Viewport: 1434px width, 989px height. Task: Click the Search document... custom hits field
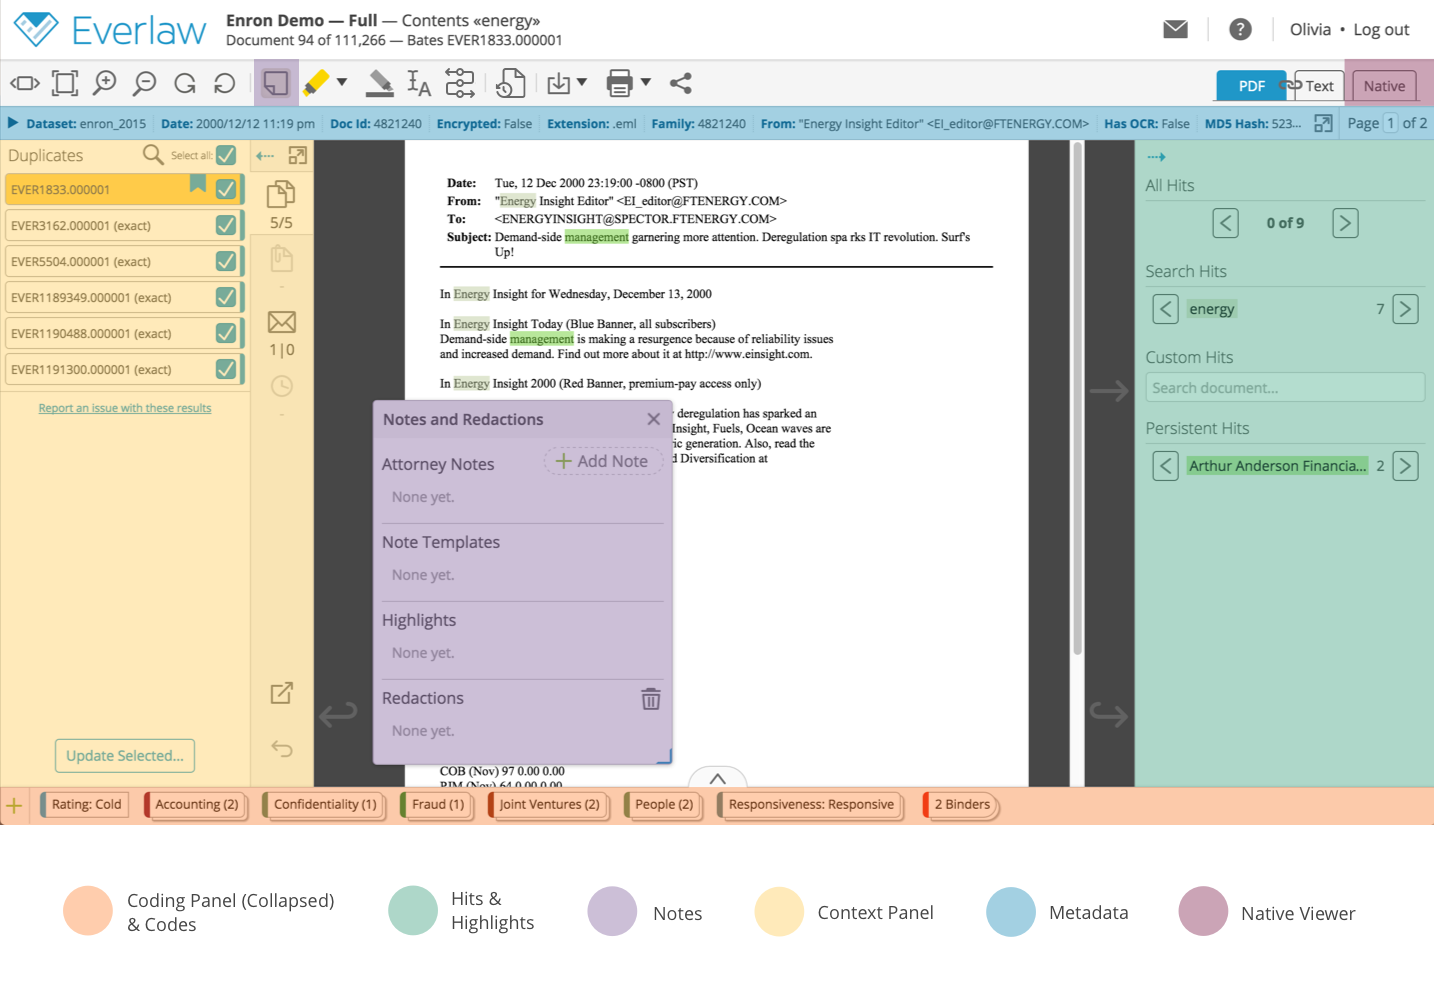(1285, 388)
